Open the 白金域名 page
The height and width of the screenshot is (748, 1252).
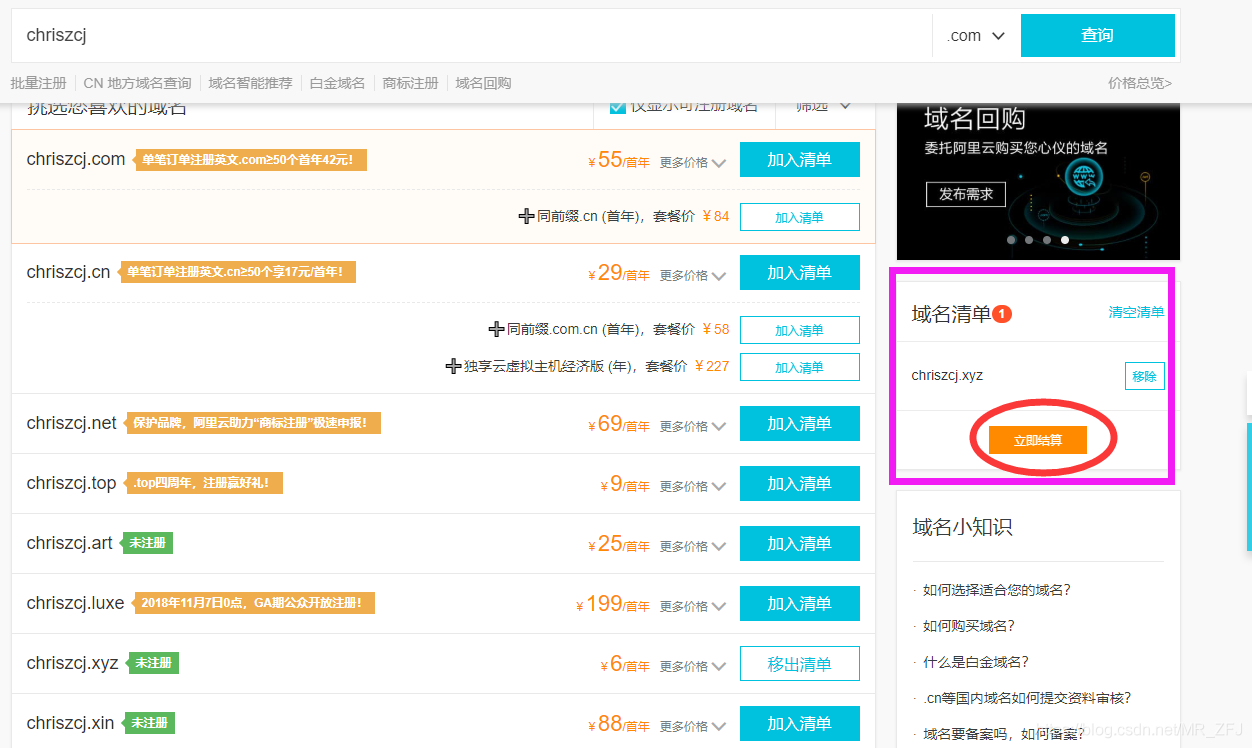coord(336,82)
